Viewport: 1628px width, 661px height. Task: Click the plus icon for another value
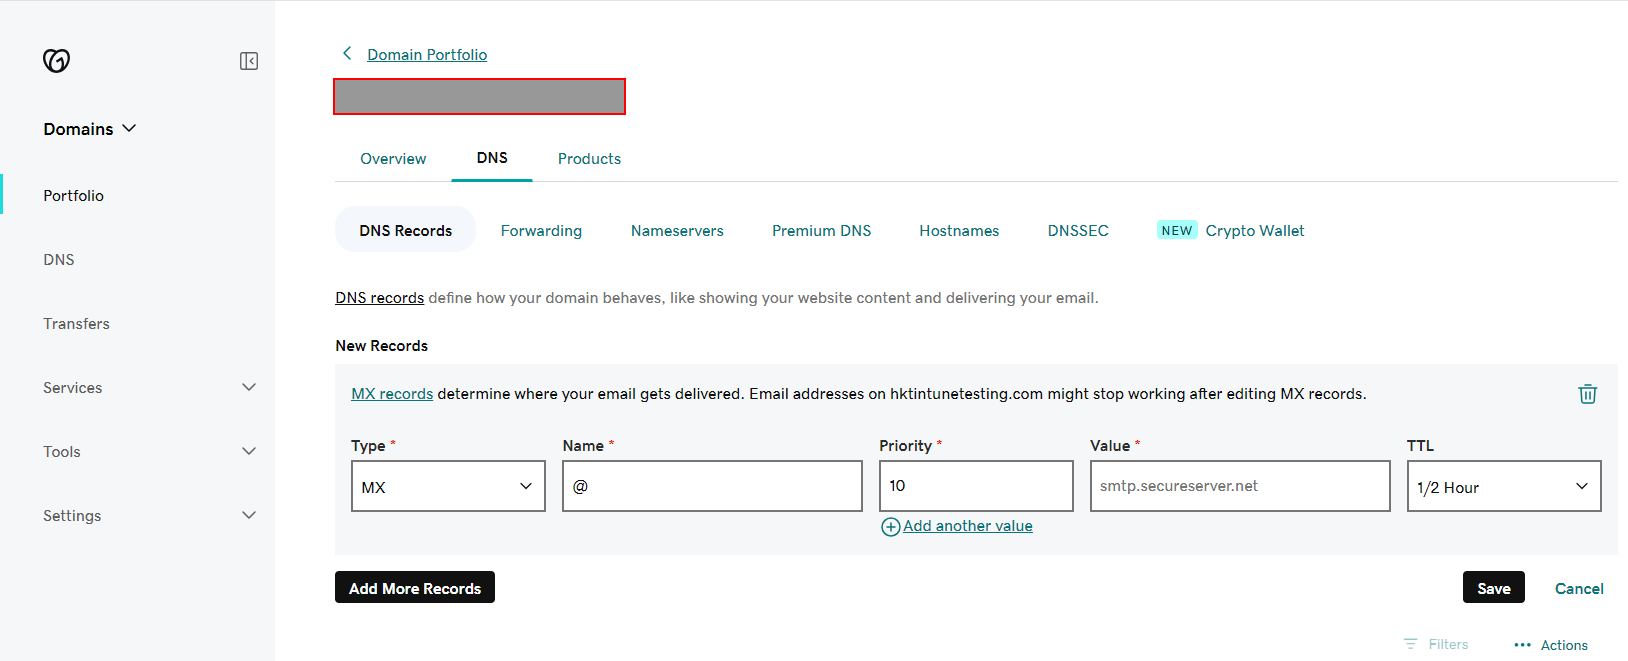pyautogui.click(x=890, y=527)
